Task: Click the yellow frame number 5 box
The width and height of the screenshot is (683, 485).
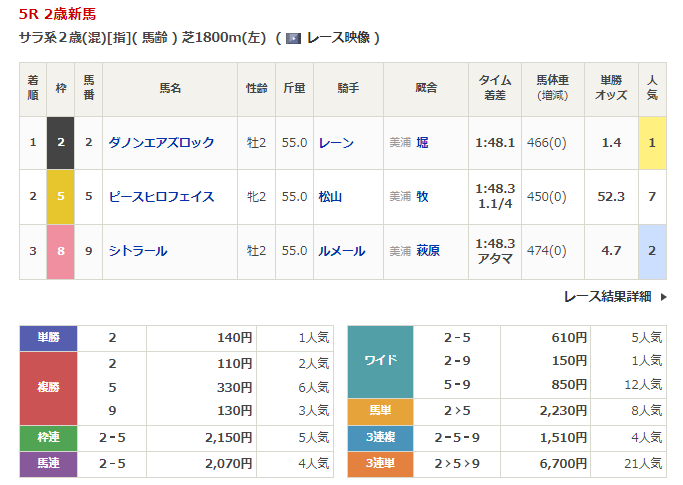Action: pyautogui.click(x=61, y=197)
